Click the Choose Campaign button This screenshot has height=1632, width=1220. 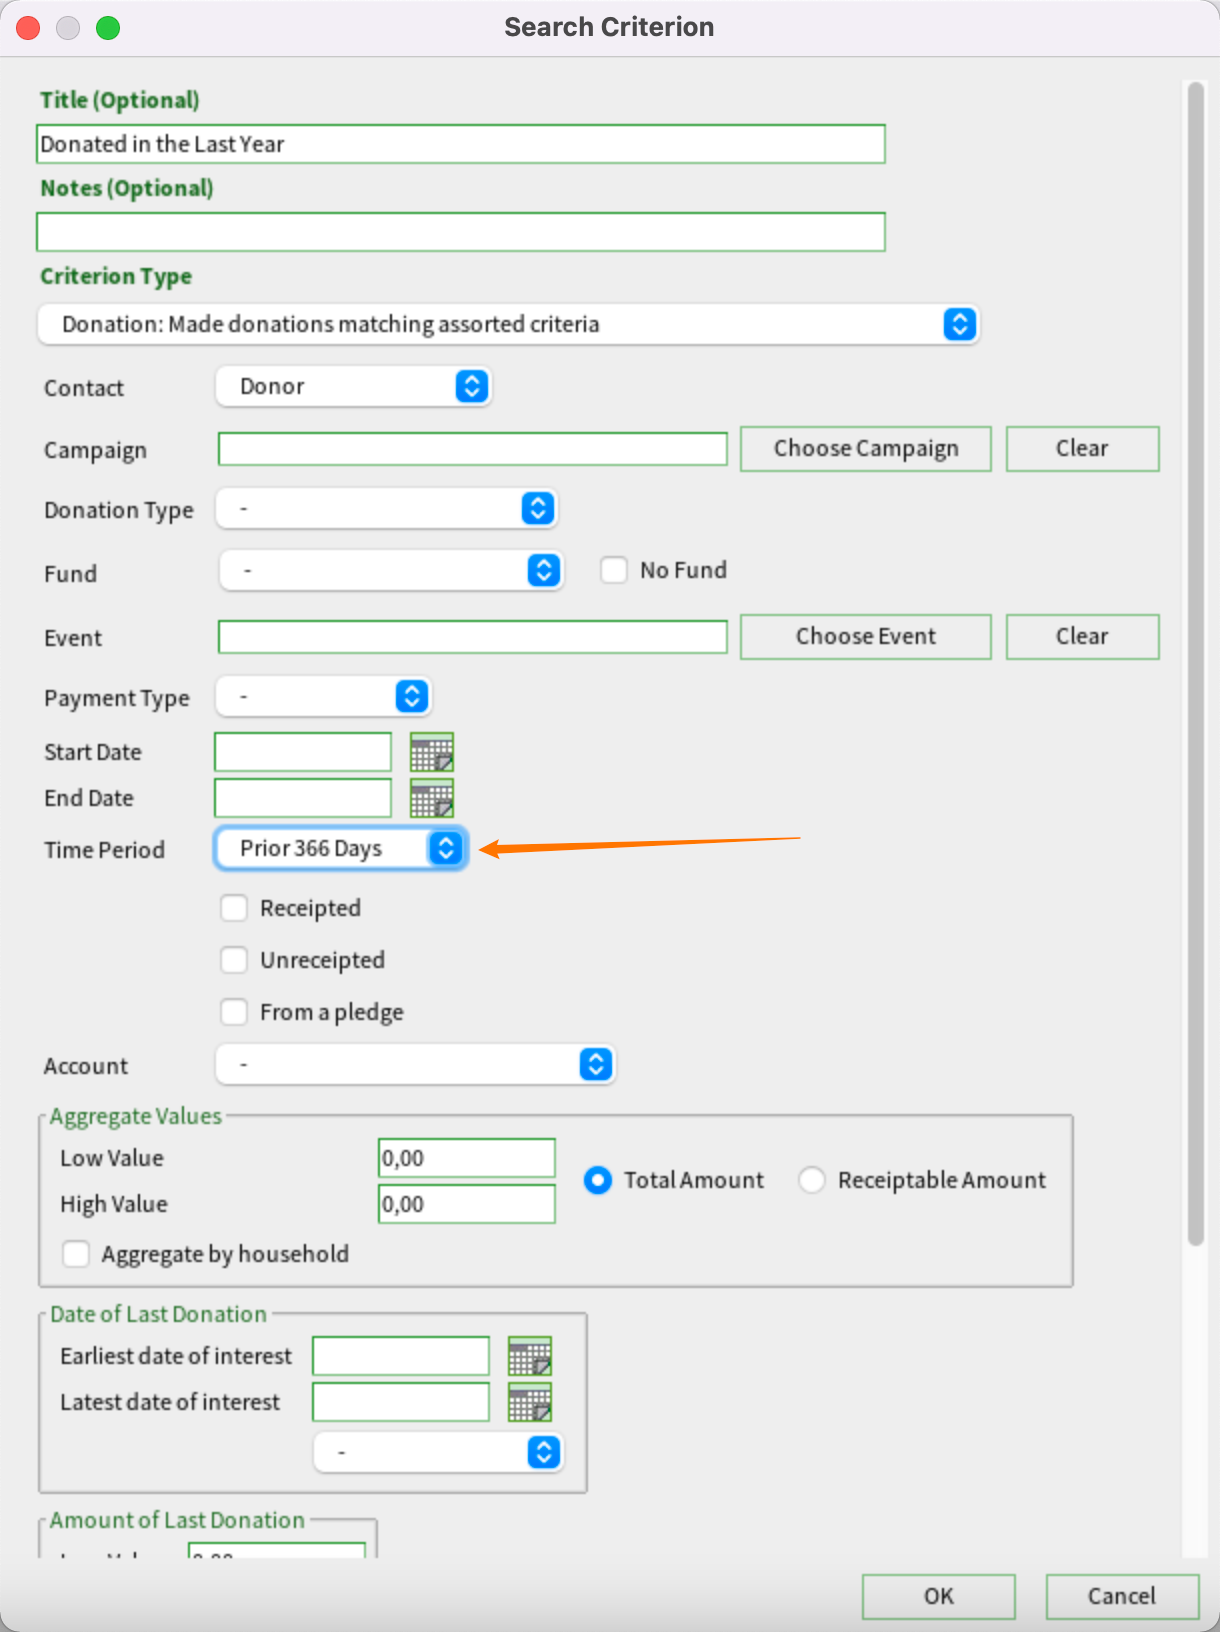tap(866, 449)
